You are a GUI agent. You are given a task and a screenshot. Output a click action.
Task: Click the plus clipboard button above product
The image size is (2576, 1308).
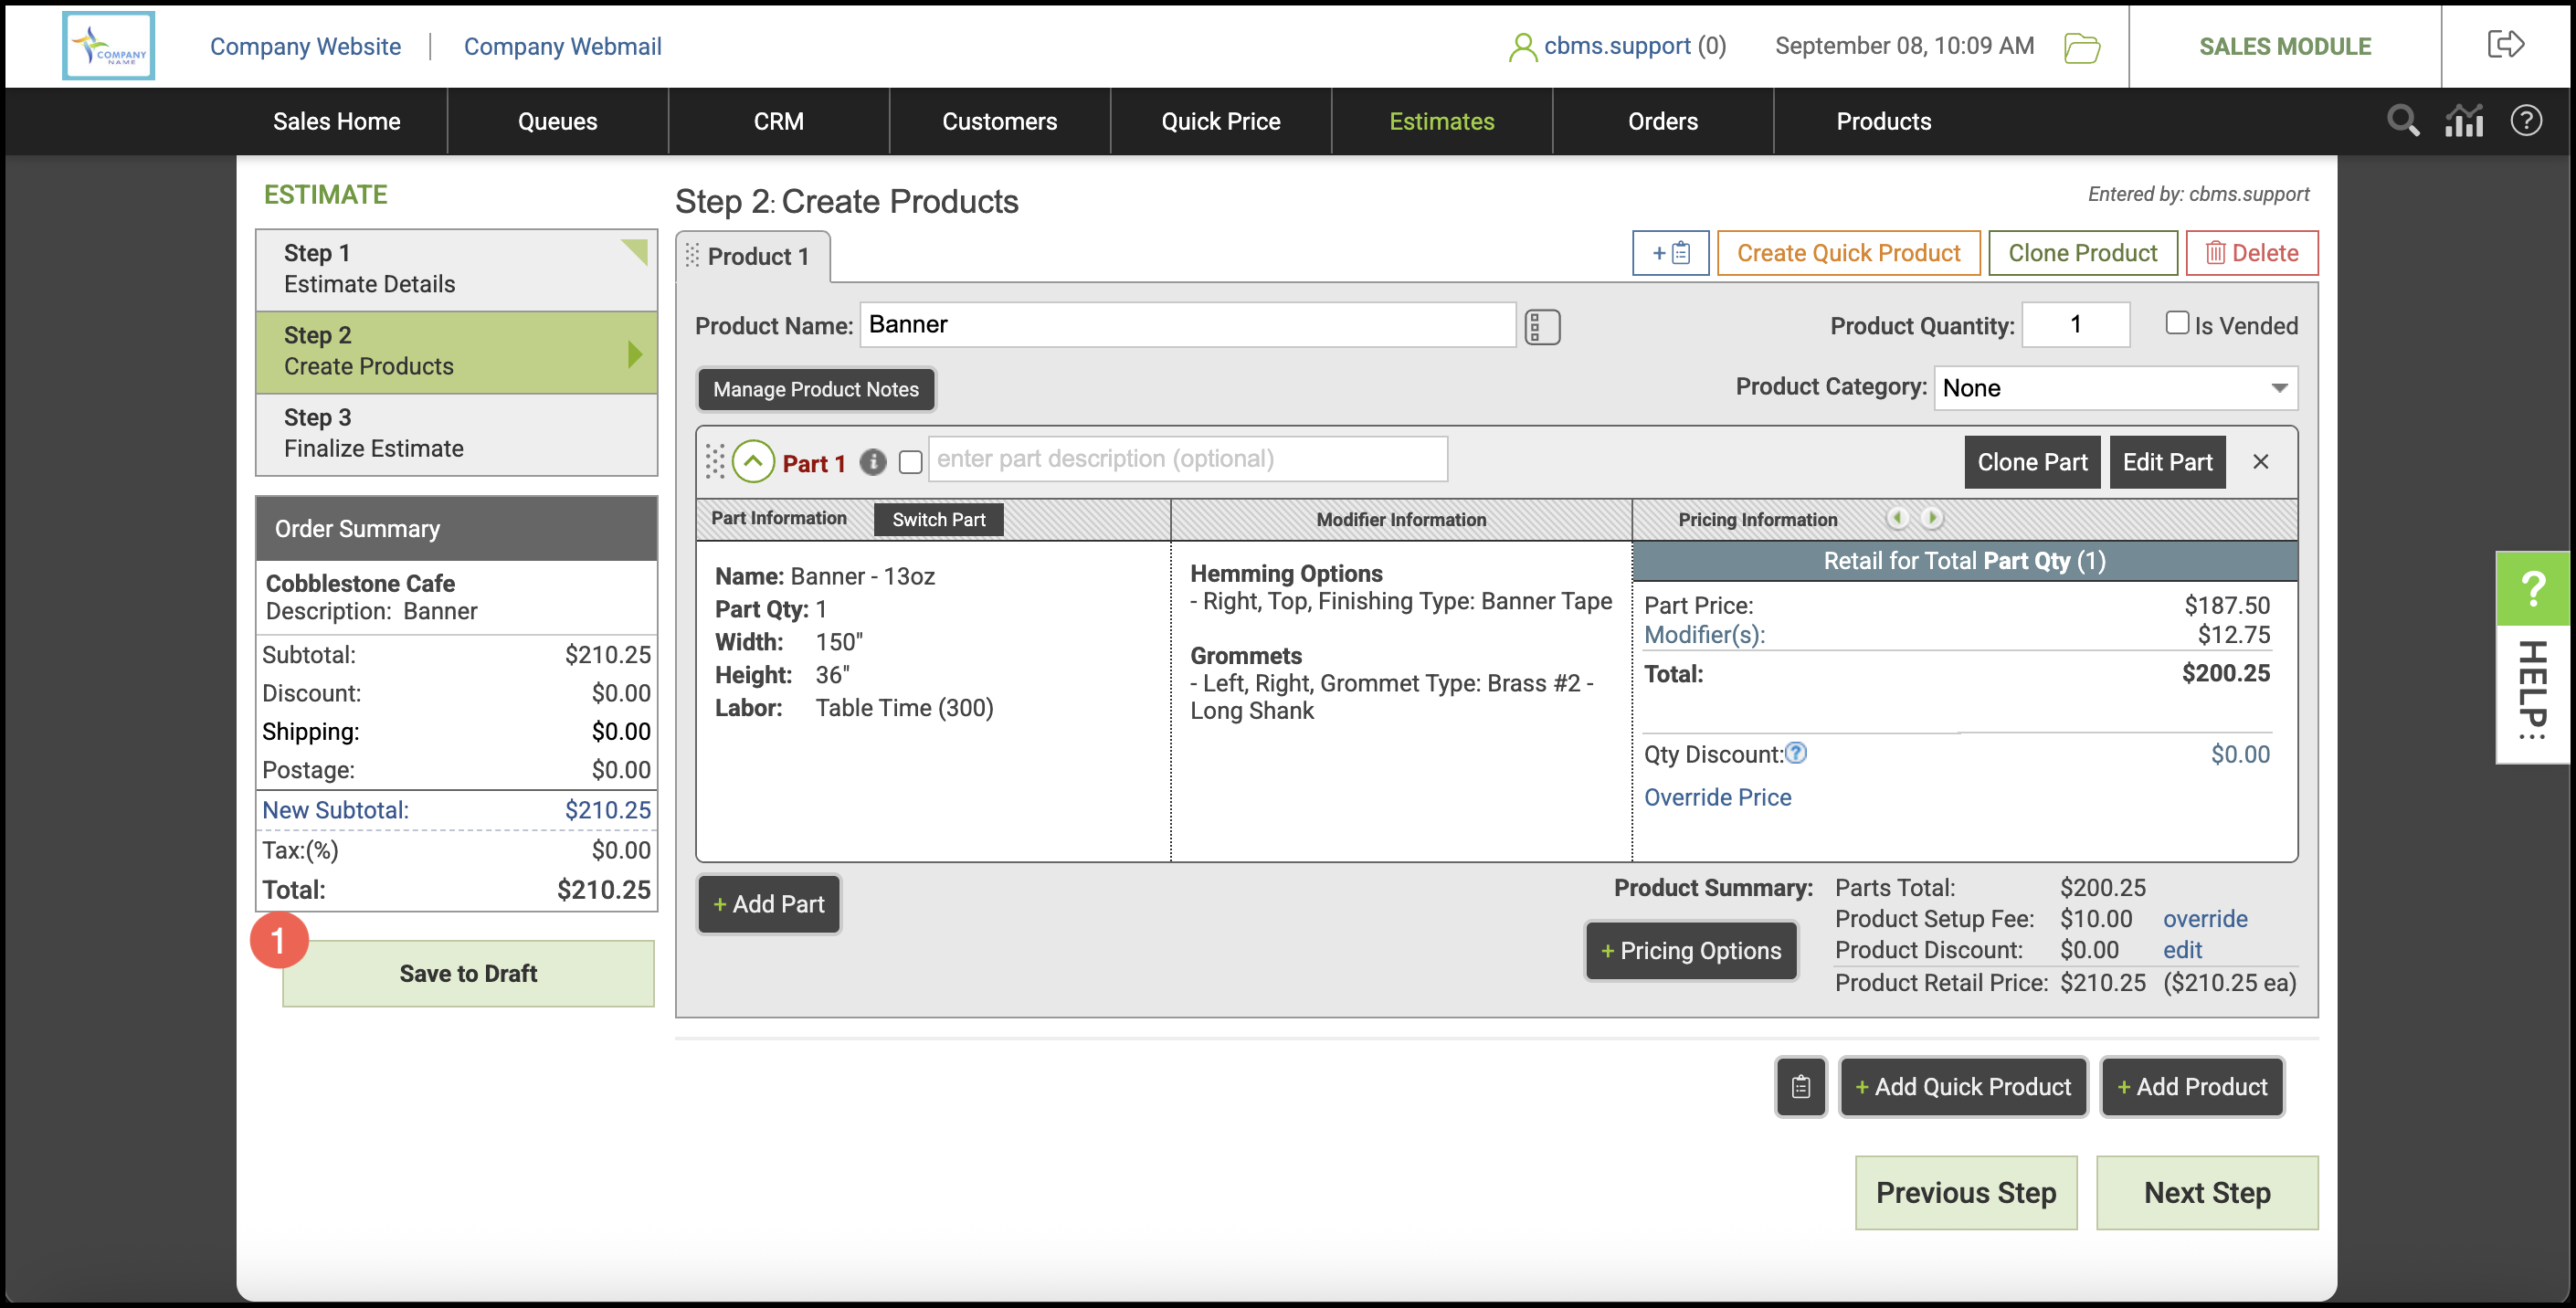point(1669,253)
